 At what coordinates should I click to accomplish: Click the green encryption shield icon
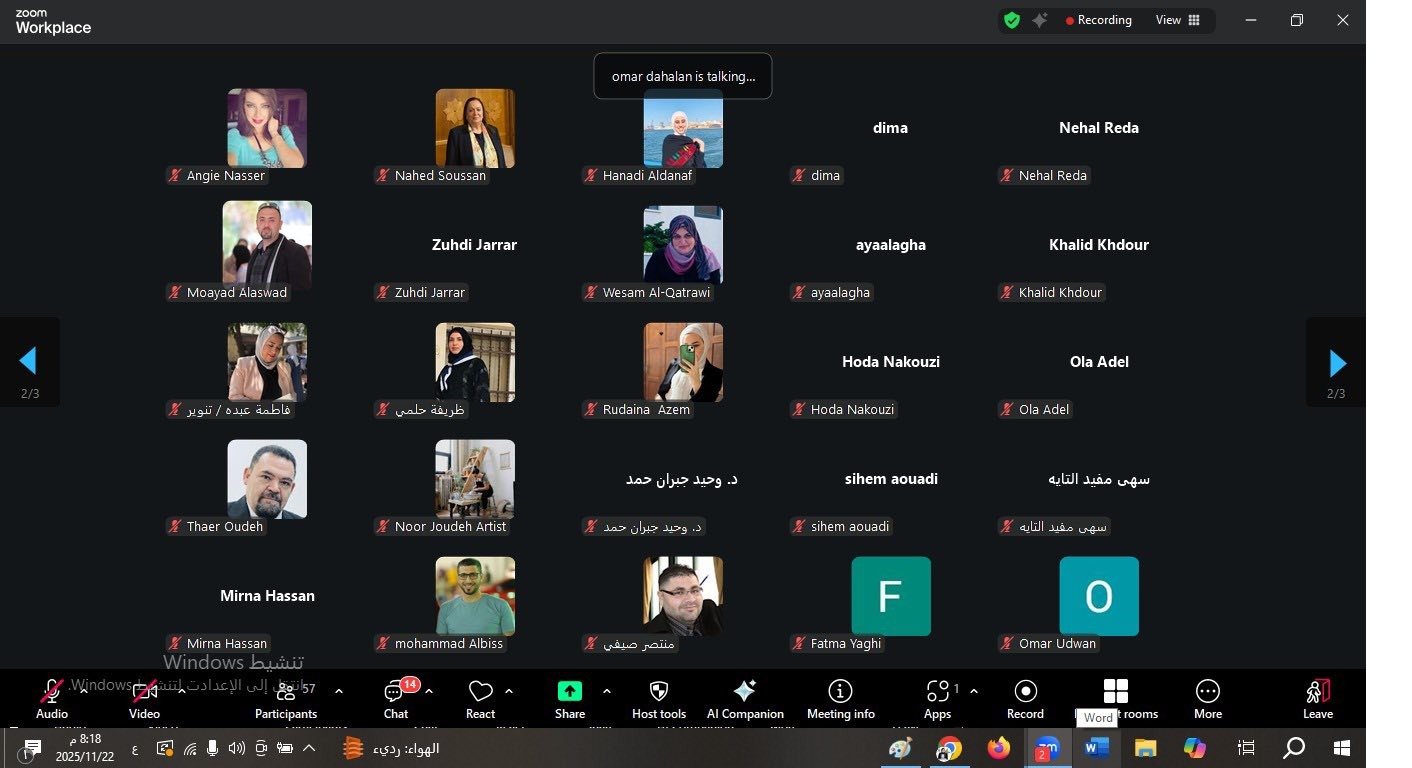coord(1012,20)
